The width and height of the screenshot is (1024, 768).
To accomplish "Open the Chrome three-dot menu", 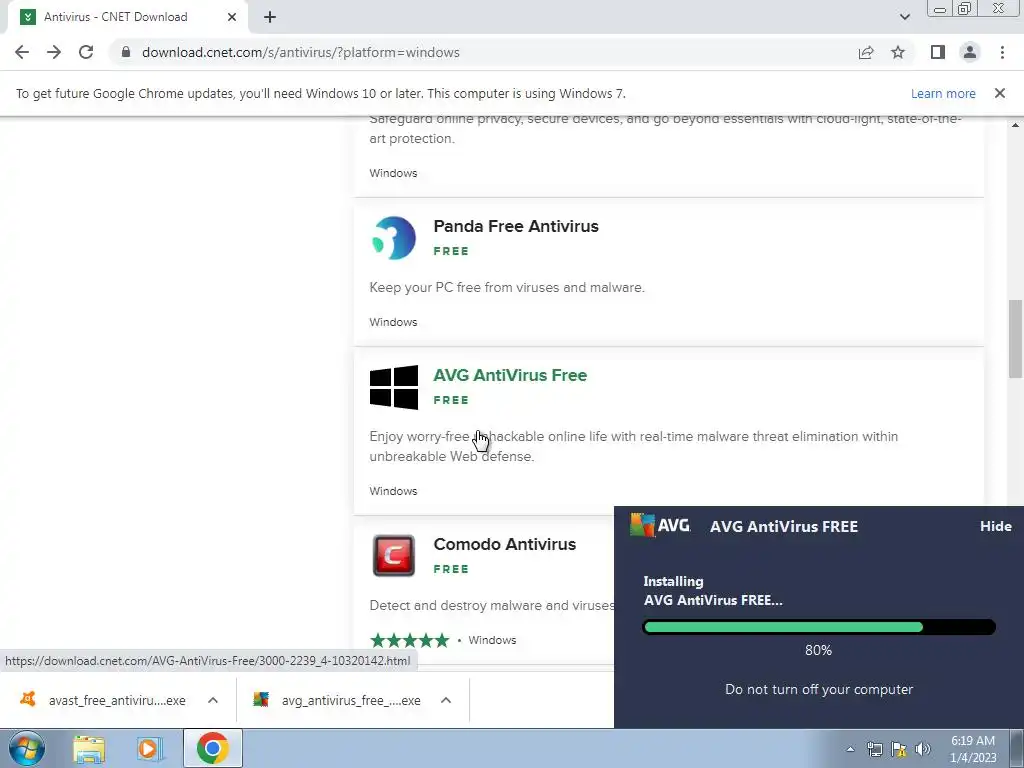I will (1002, 52).
